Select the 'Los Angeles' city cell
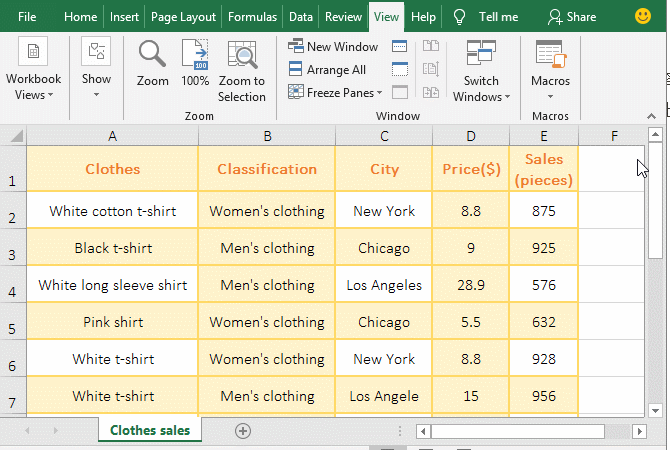The image size is (670, 450). coord(384,285)
